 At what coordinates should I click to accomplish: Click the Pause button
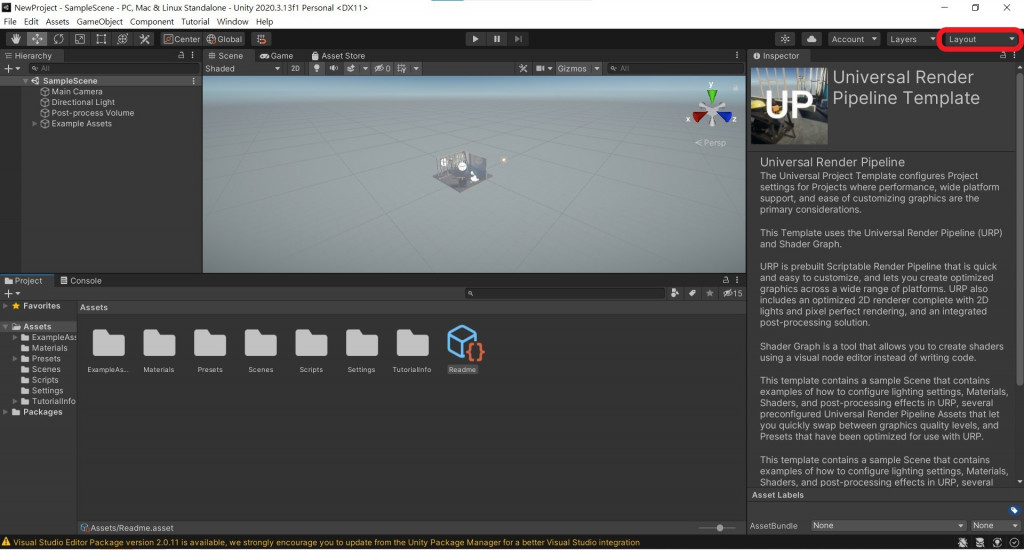click(497, 39)
